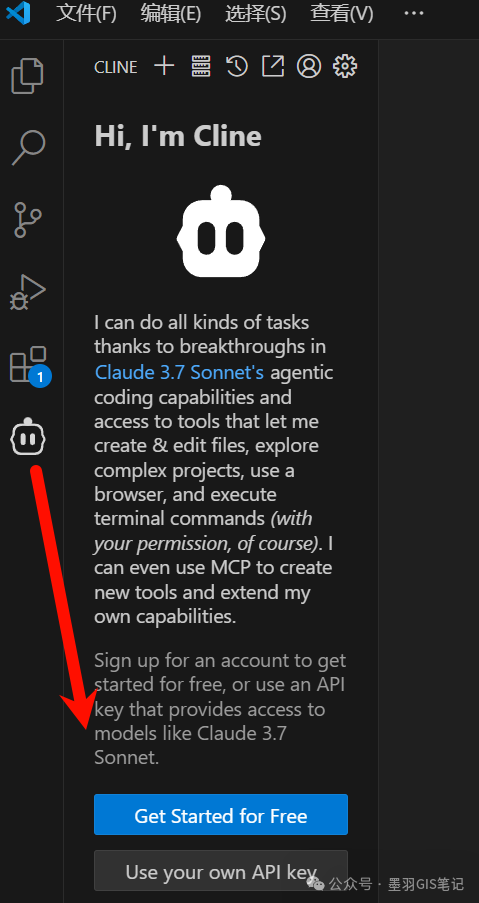Select the Cline robot icon in activity bar

[x=28, y=439]
